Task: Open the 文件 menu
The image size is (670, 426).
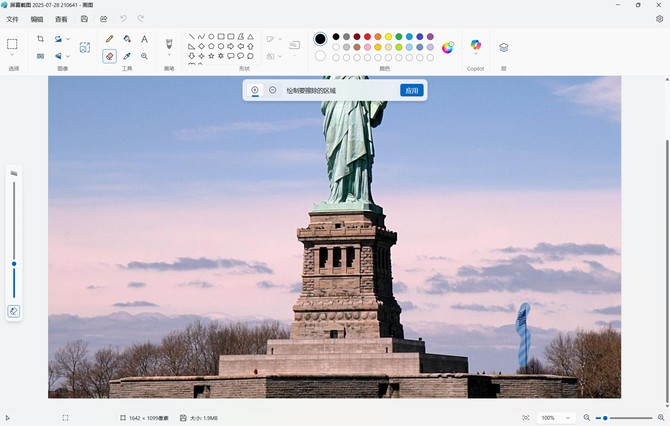Action: coord(12,19)
